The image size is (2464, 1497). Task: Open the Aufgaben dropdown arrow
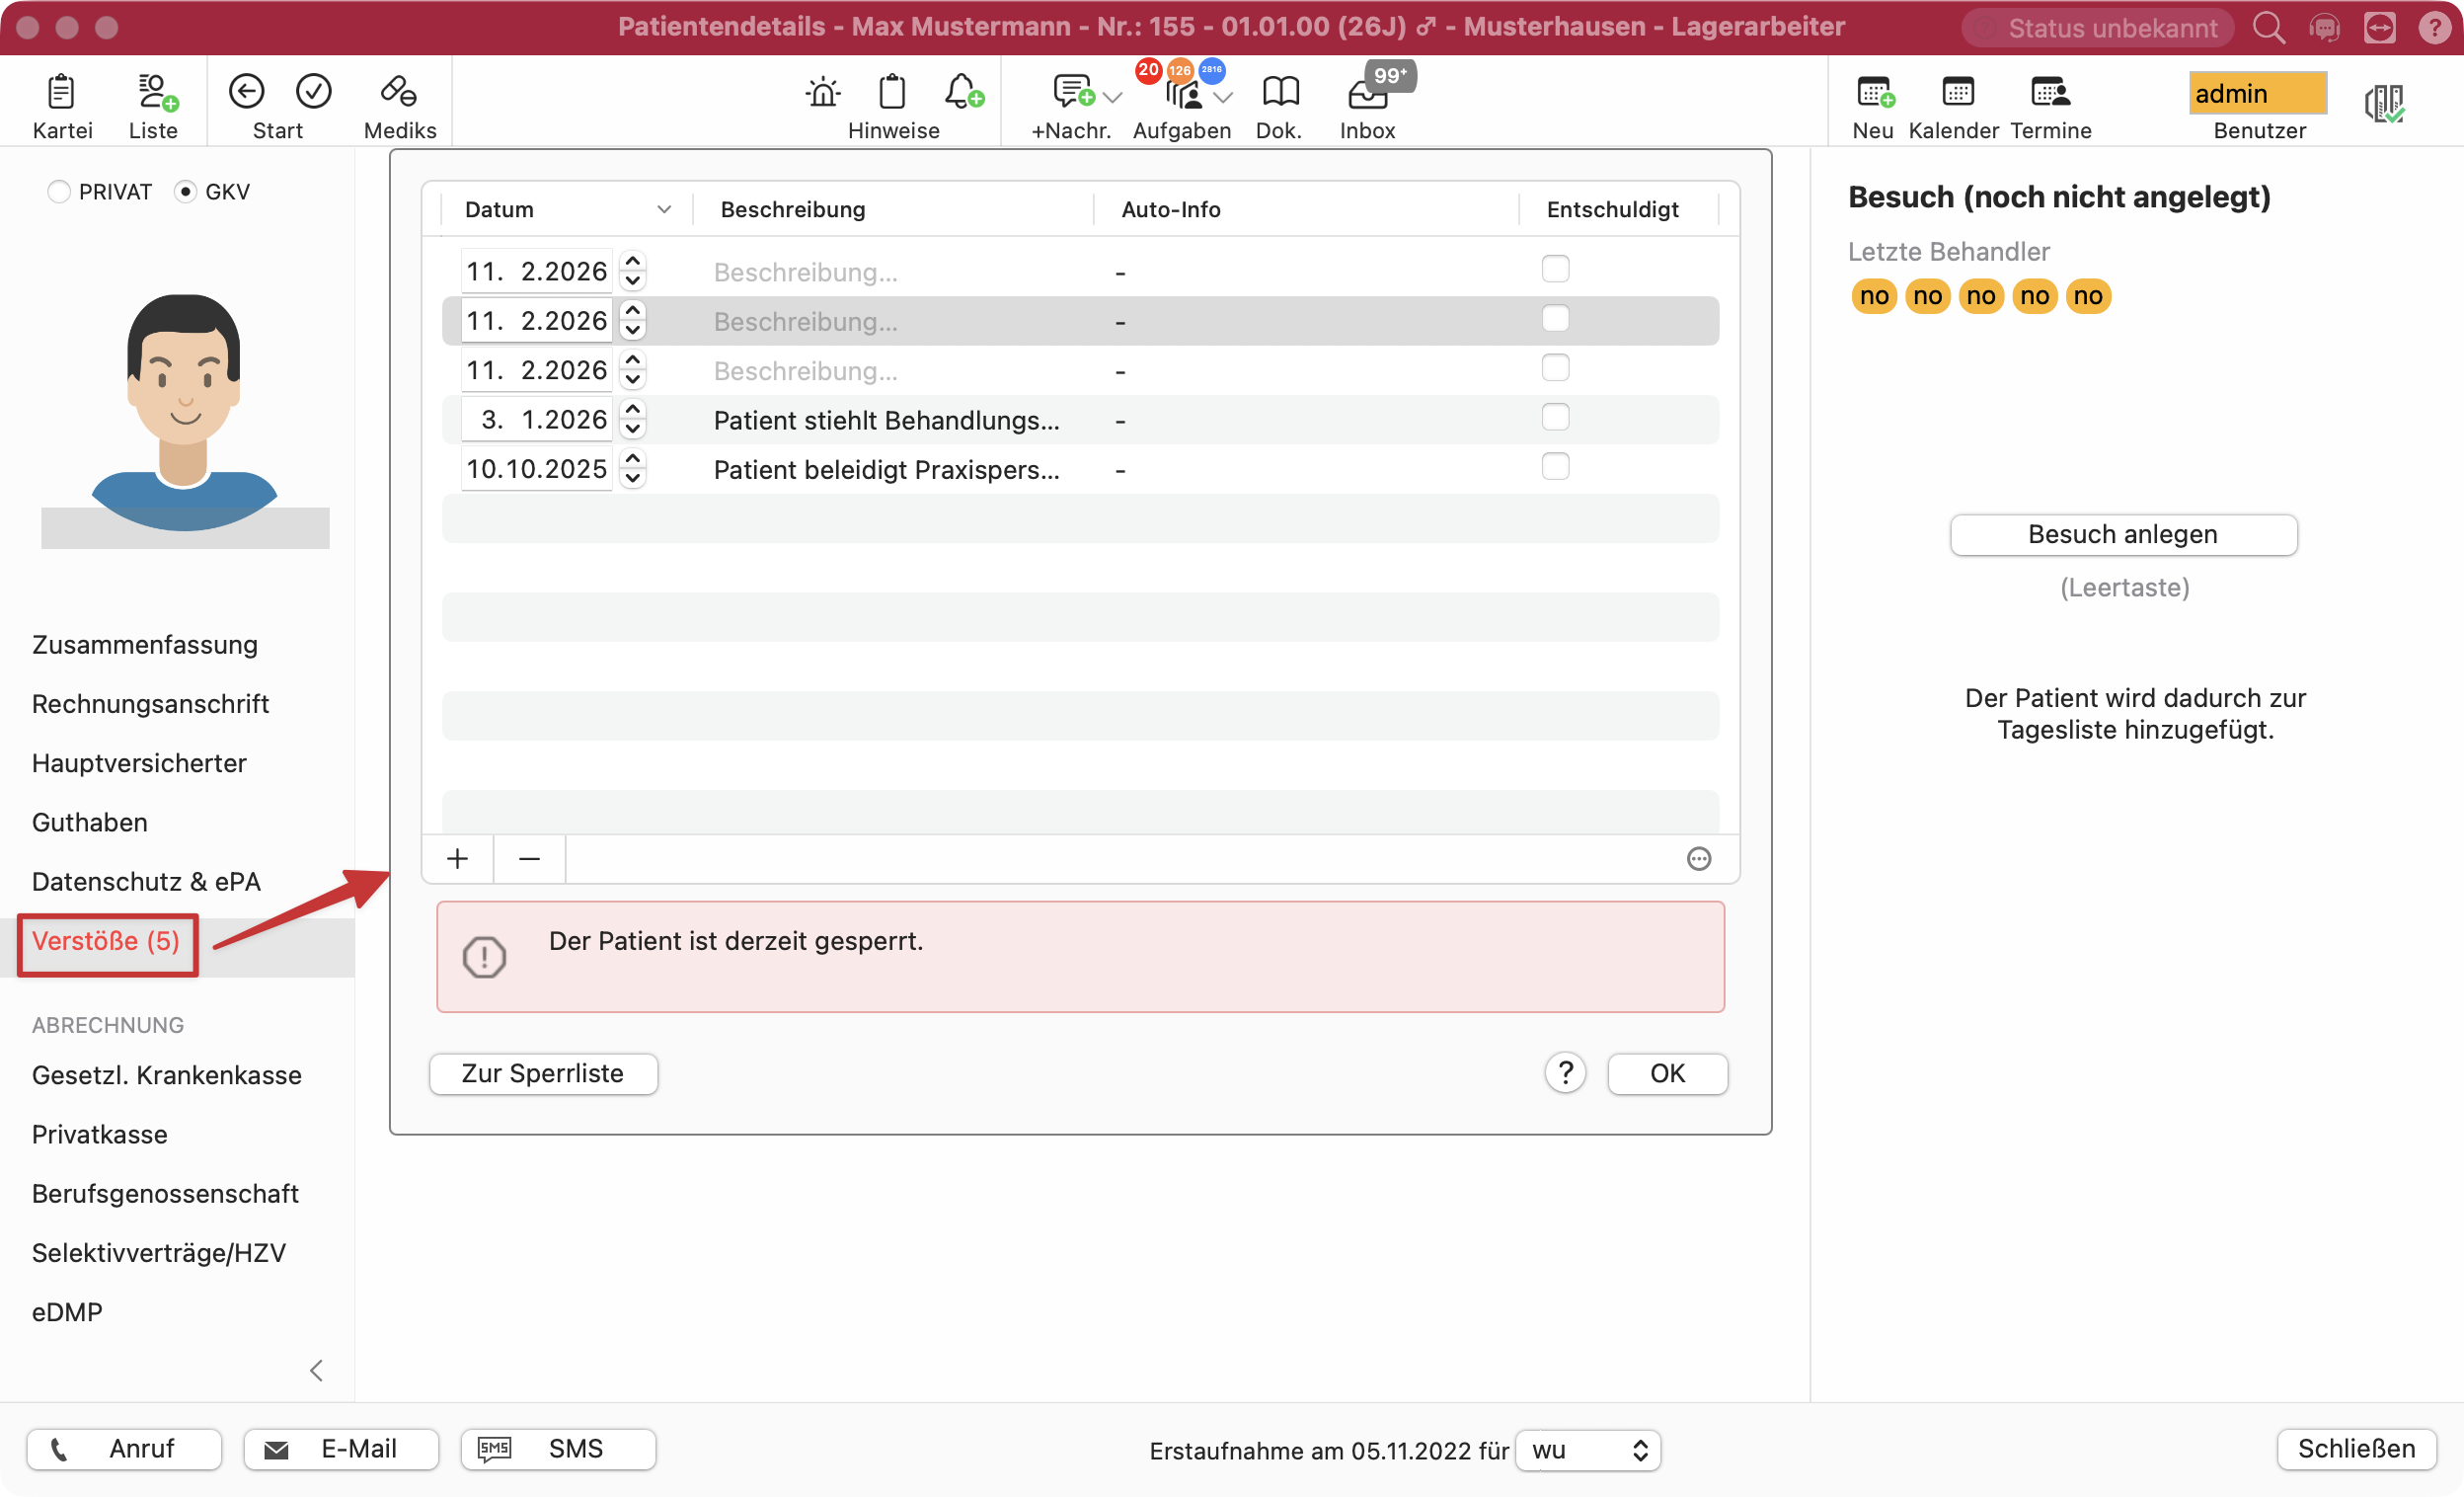coord(1223,98)
